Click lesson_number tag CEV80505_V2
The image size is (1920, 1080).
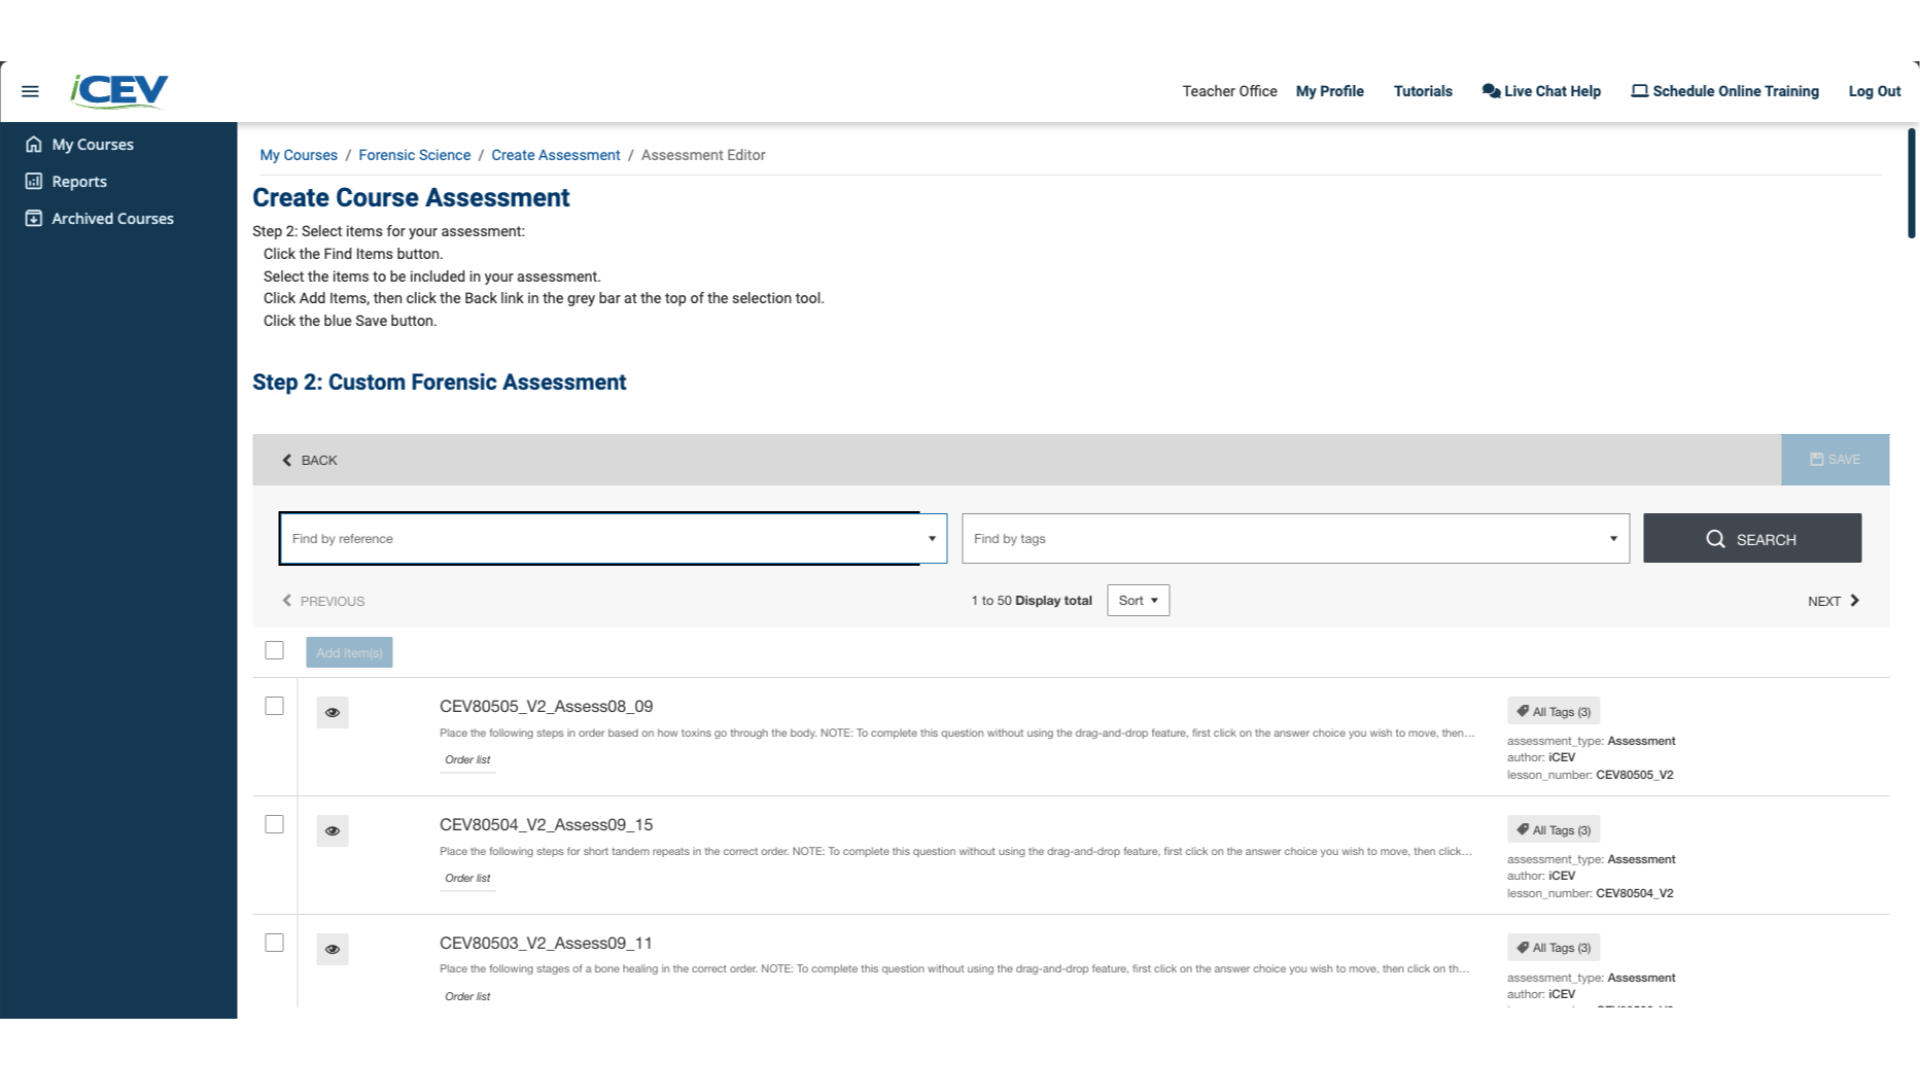point(1634,775)
